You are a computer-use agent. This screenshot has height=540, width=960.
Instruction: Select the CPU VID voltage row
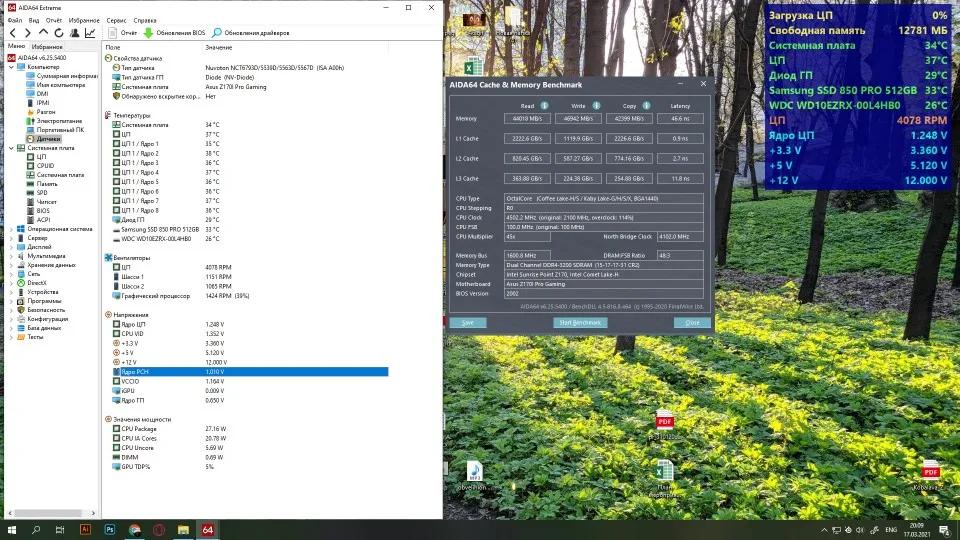coord(250,334)
